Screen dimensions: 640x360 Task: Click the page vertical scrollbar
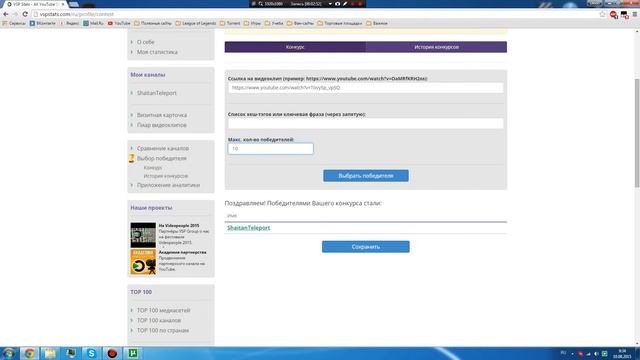(x=636, y=133)
